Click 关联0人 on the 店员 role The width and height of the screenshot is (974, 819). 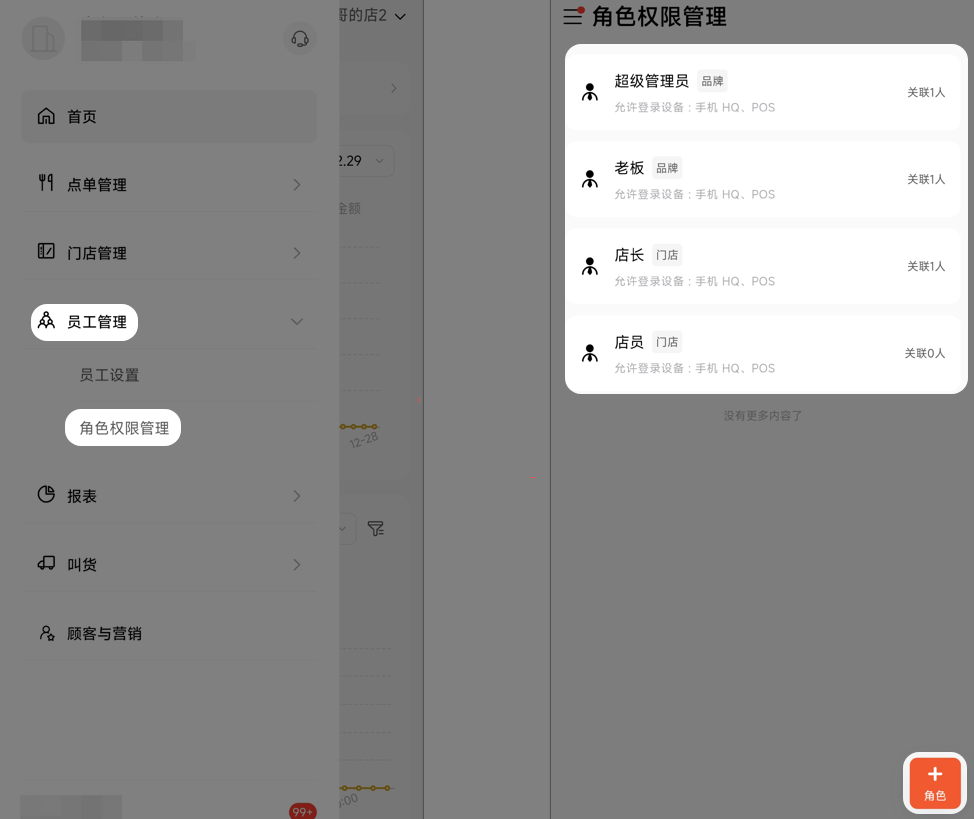[924, 353]
